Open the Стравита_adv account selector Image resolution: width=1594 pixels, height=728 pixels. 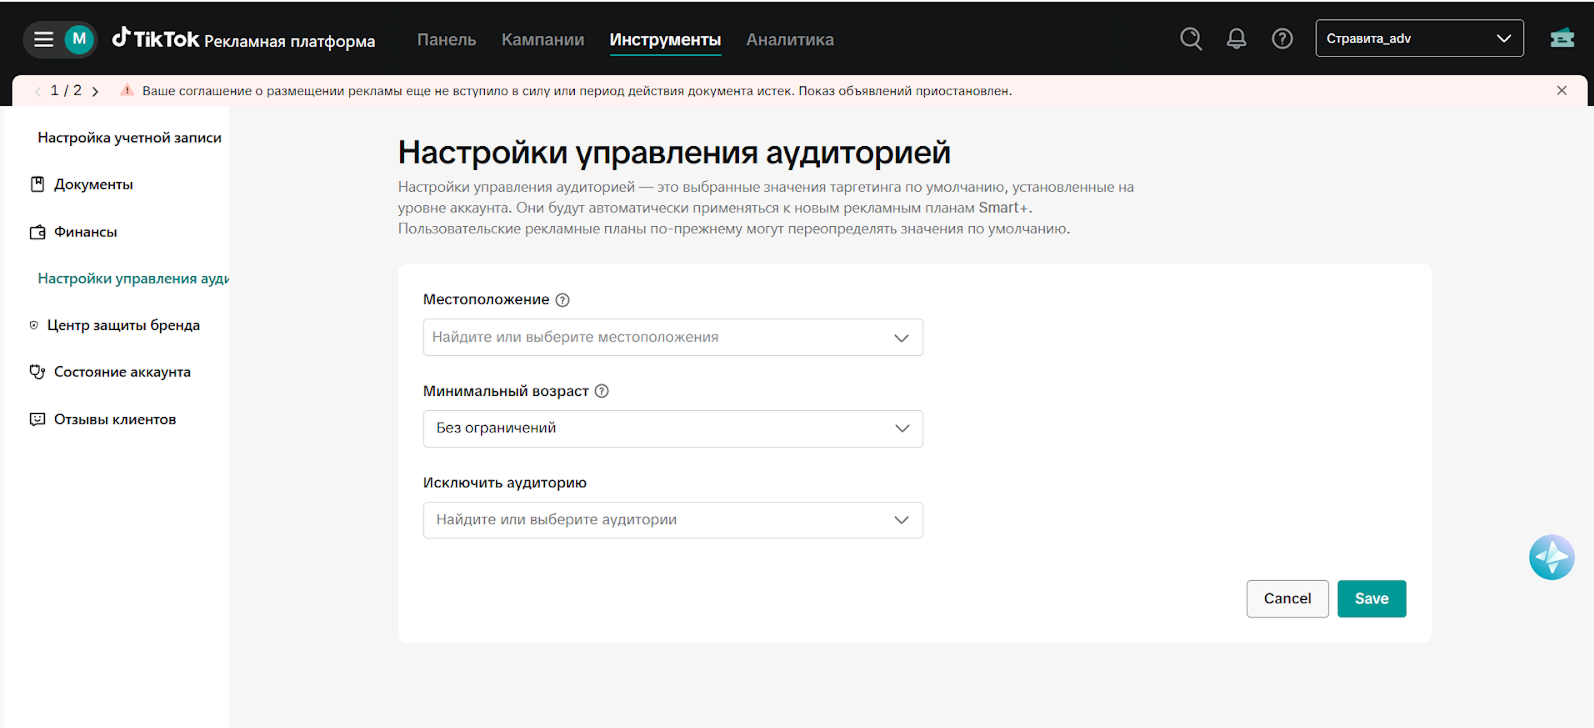[1418, 39]
